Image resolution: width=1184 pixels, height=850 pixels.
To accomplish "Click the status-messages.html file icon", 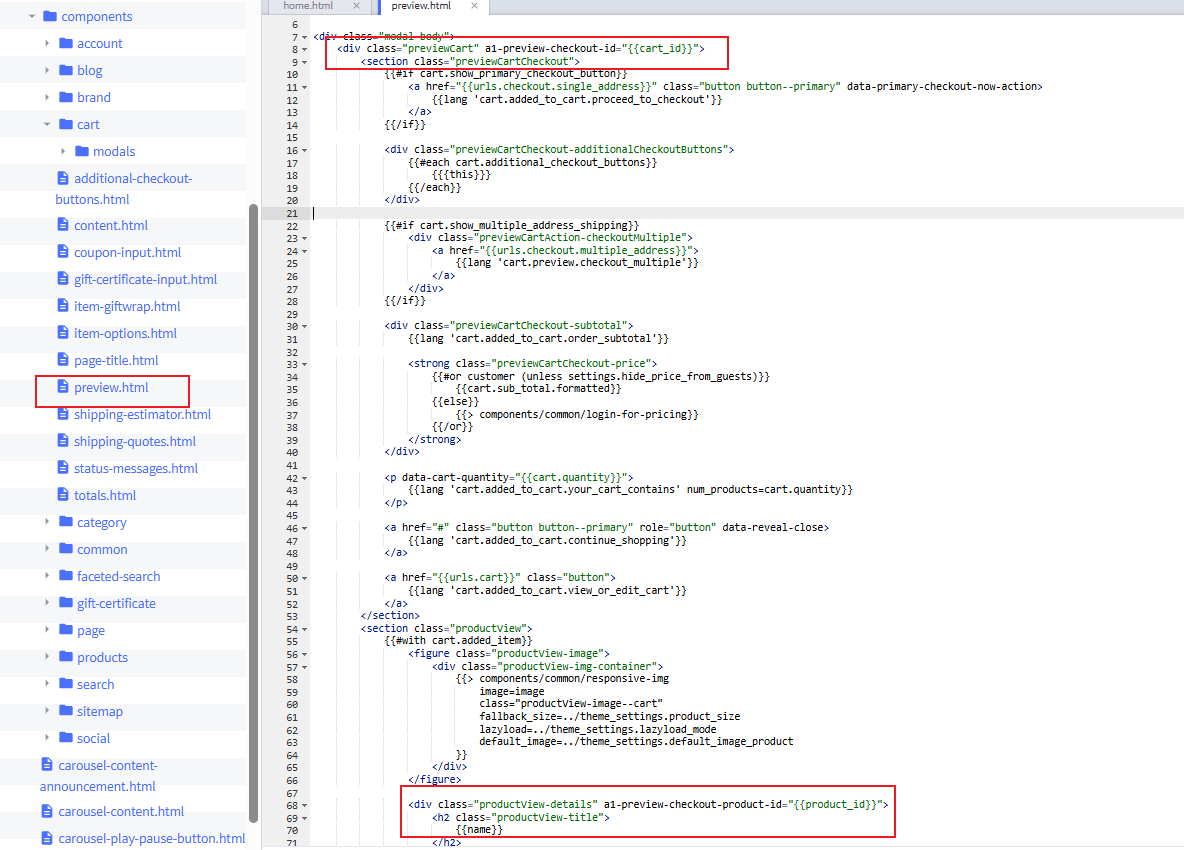I will [x=63, y=468].
